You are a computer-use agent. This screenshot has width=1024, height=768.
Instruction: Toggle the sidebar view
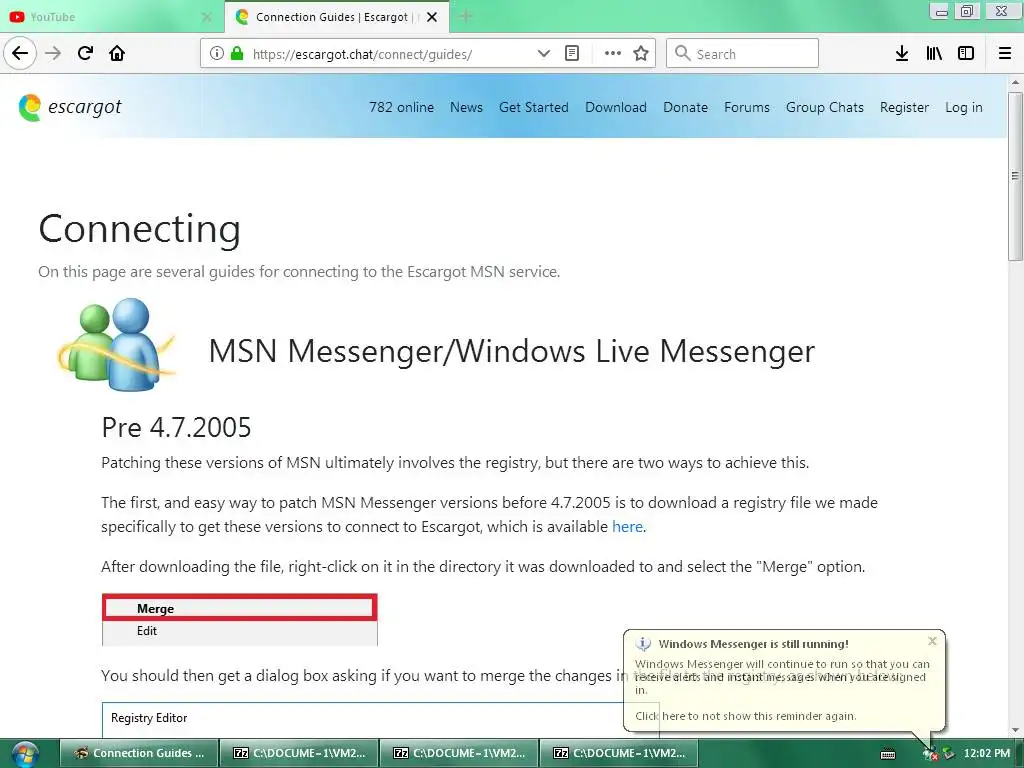click(966, 53)
